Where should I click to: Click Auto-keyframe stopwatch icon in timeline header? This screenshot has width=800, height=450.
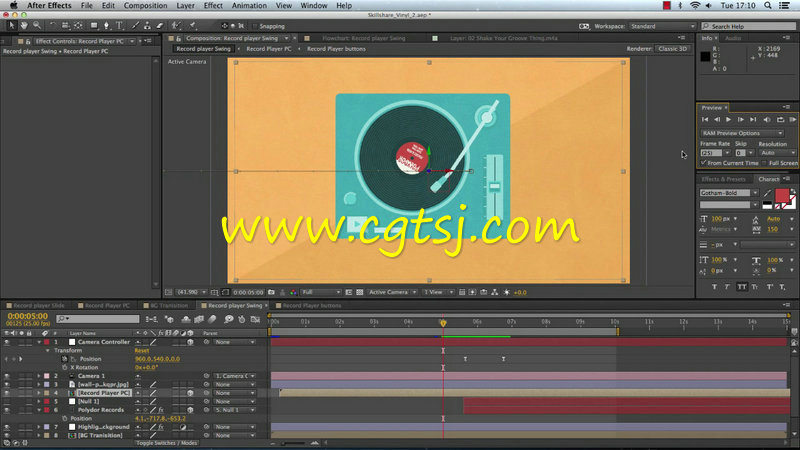pos(242,319)
